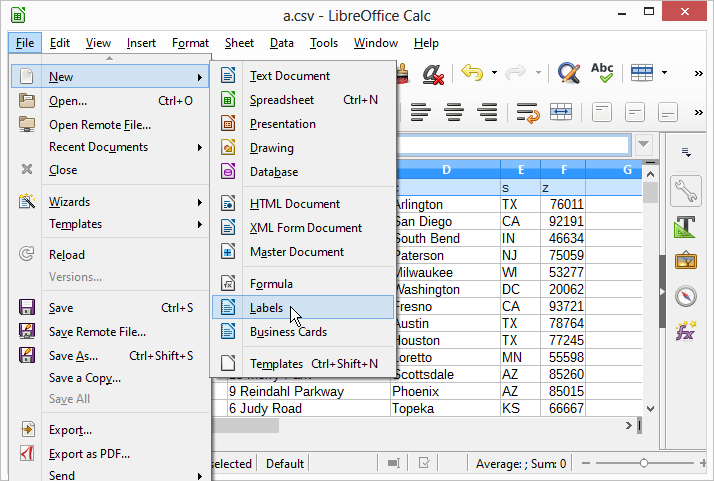Center cell content vertically
The height and width of the screenshot is (481, 714).
(x=635, y=113)
